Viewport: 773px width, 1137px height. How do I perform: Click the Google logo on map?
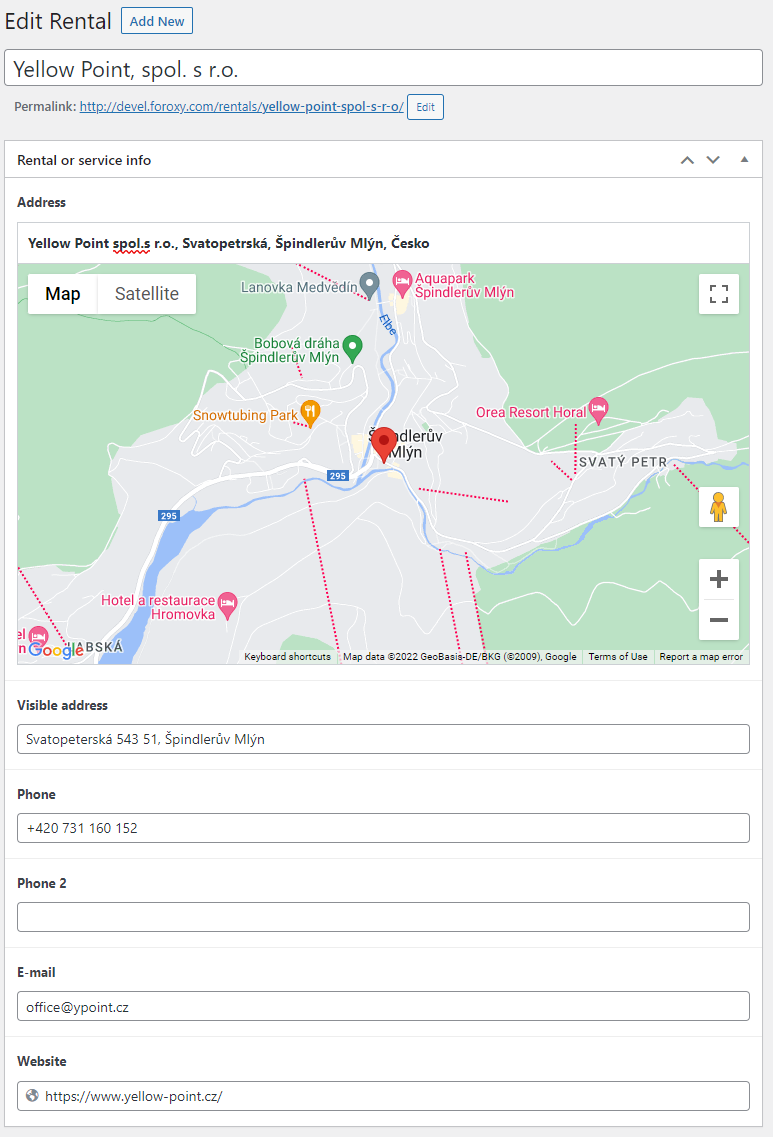56,650
